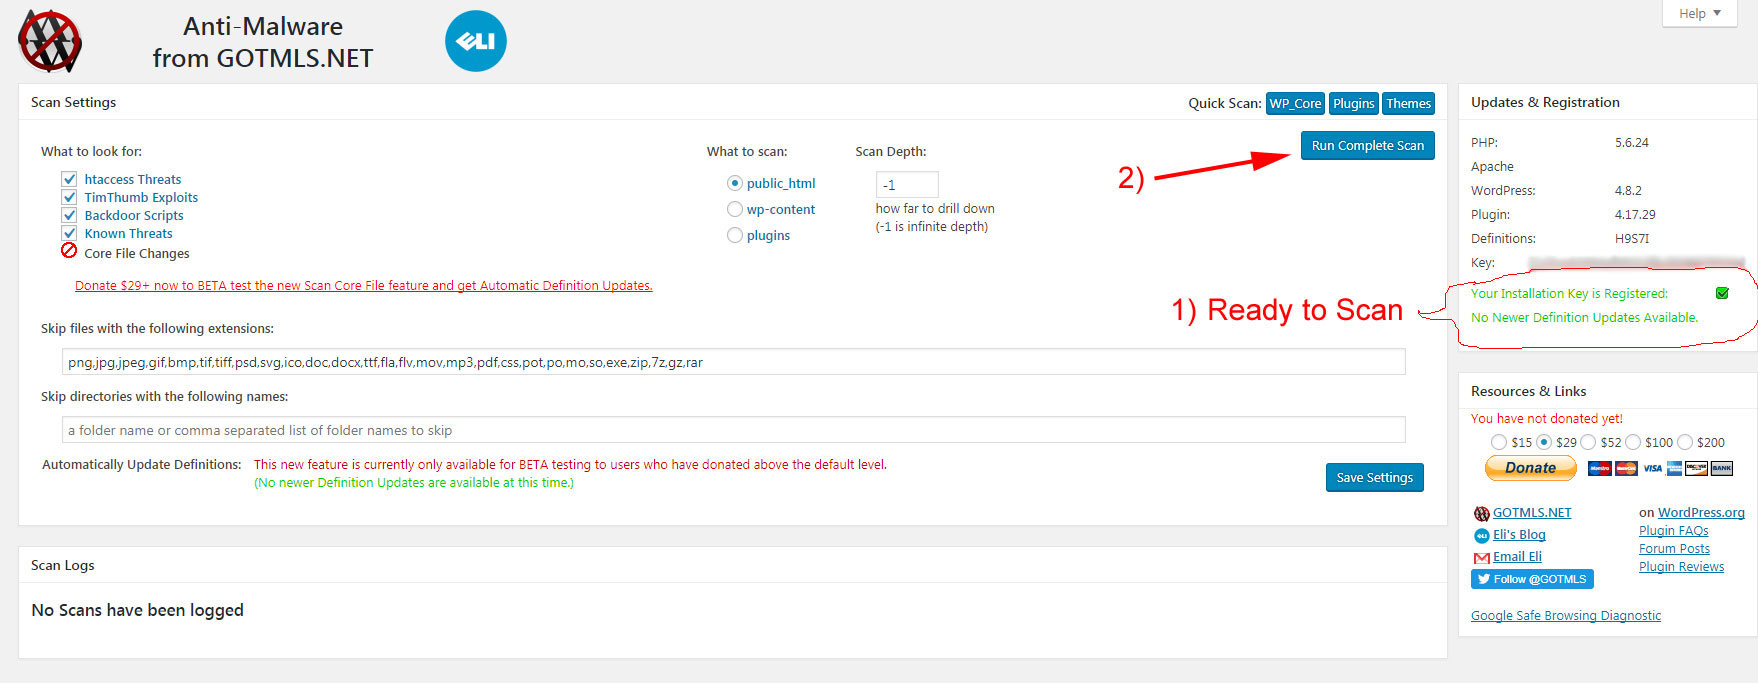The image size is (1758, 683).
Task: Click the Scan Depth input field
Action: click(x=907, y=185)
